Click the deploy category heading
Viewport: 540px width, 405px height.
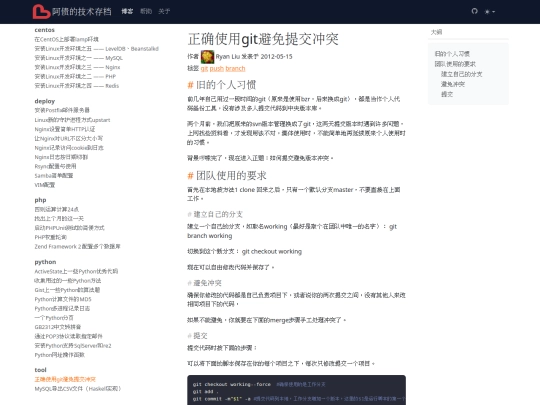click(45, 101)
